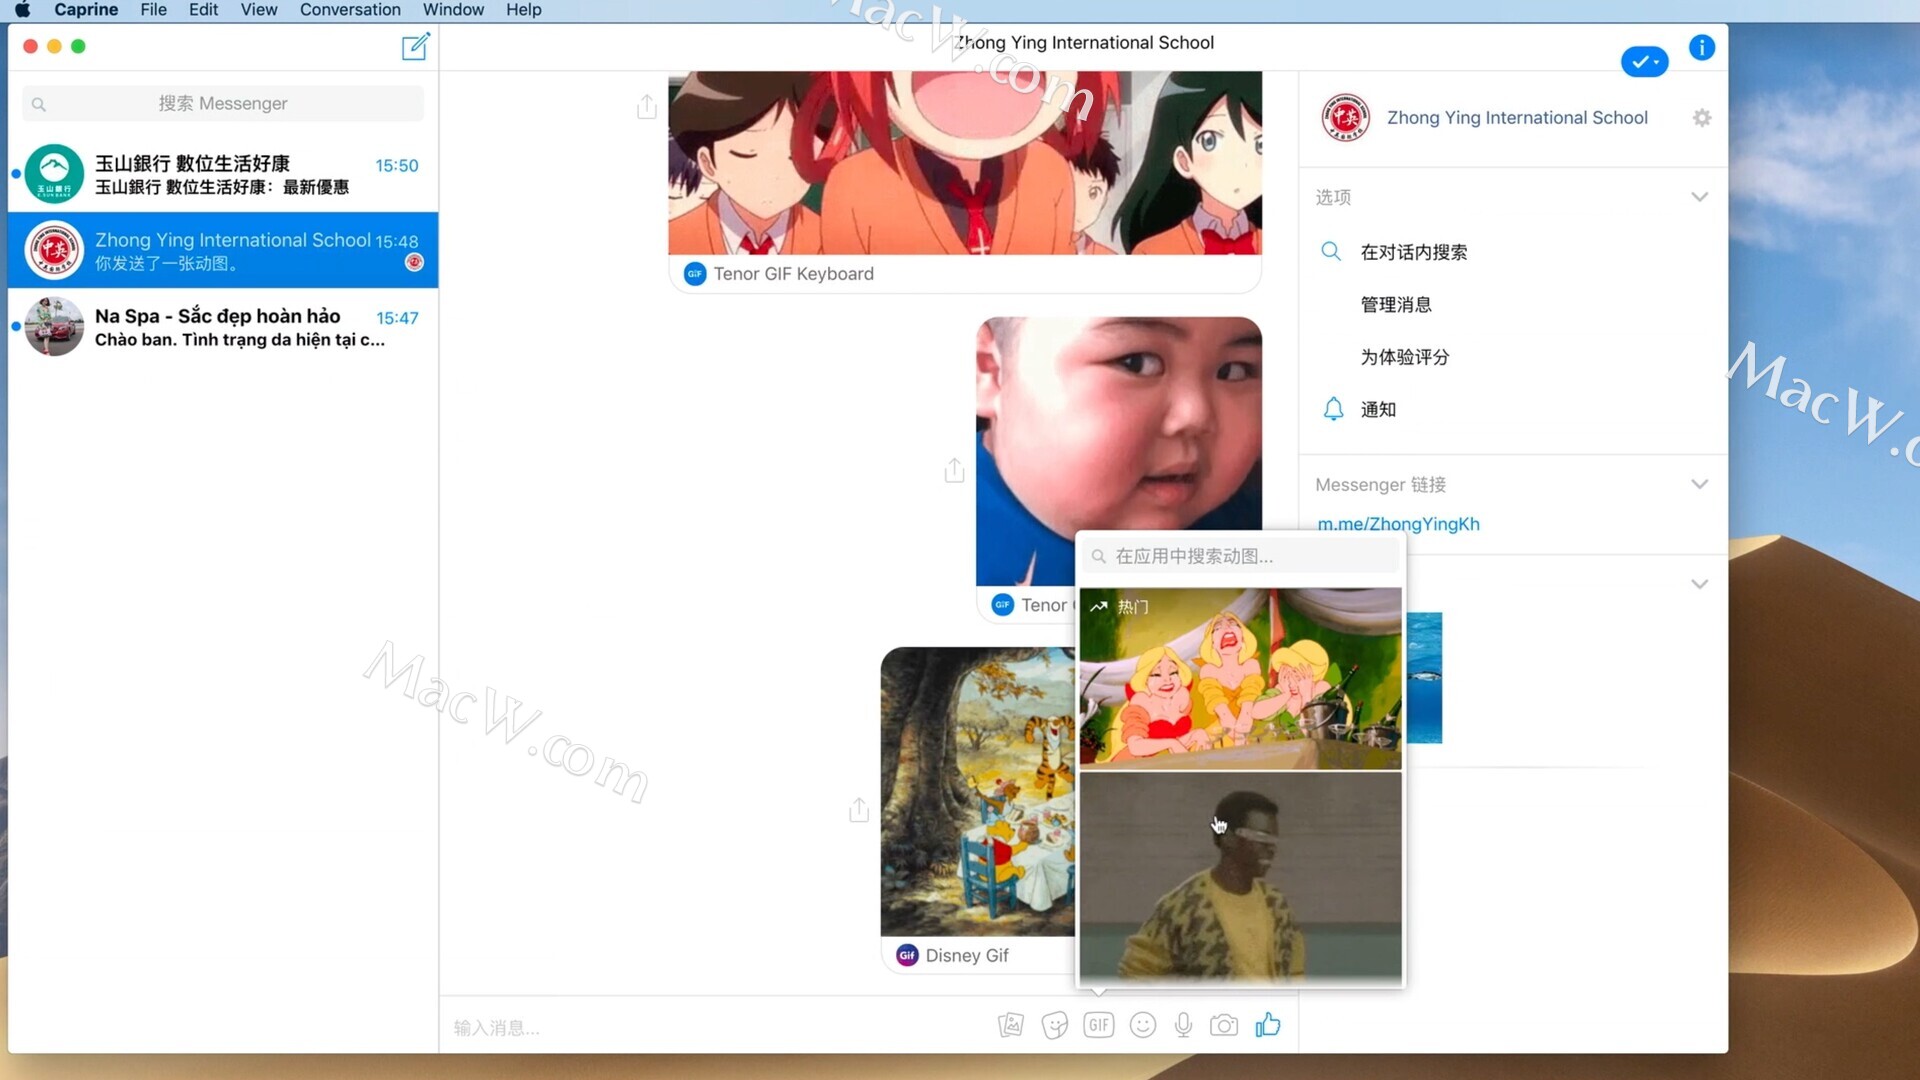This screenshot has width=1920, height=1080.
Task: Click 在对话内搜索 search in conversation
Action: pyautogui.click(x=1413, y=252)
